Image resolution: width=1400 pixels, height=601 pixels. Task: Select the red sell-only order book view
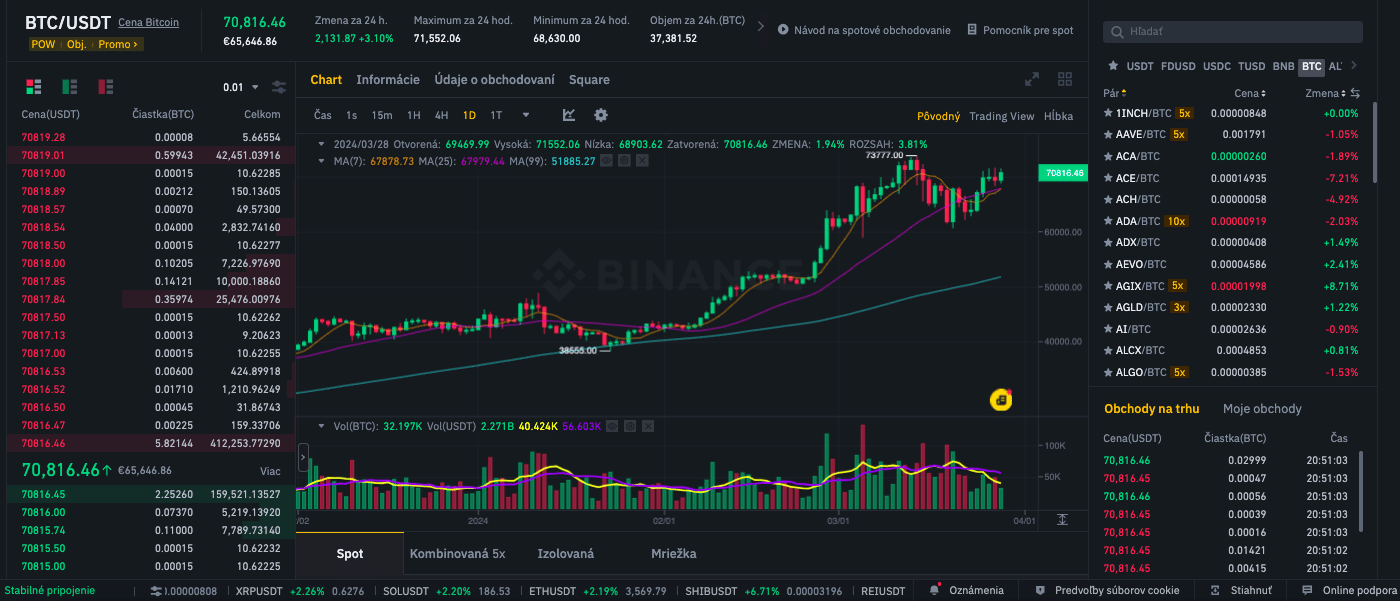(x=105, y=87)
